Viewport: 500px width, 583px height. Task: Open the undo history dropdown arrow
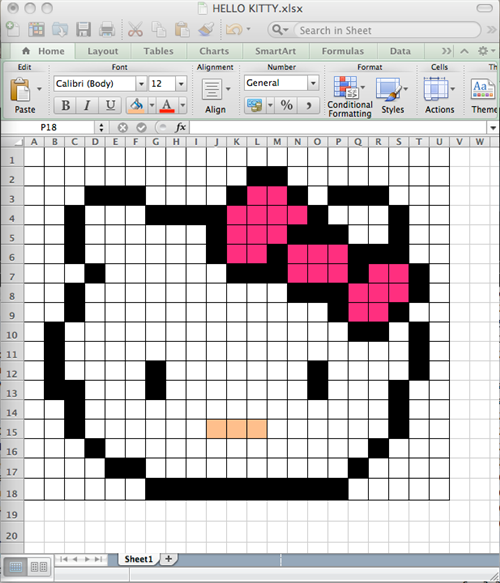[x=248, y=29]
